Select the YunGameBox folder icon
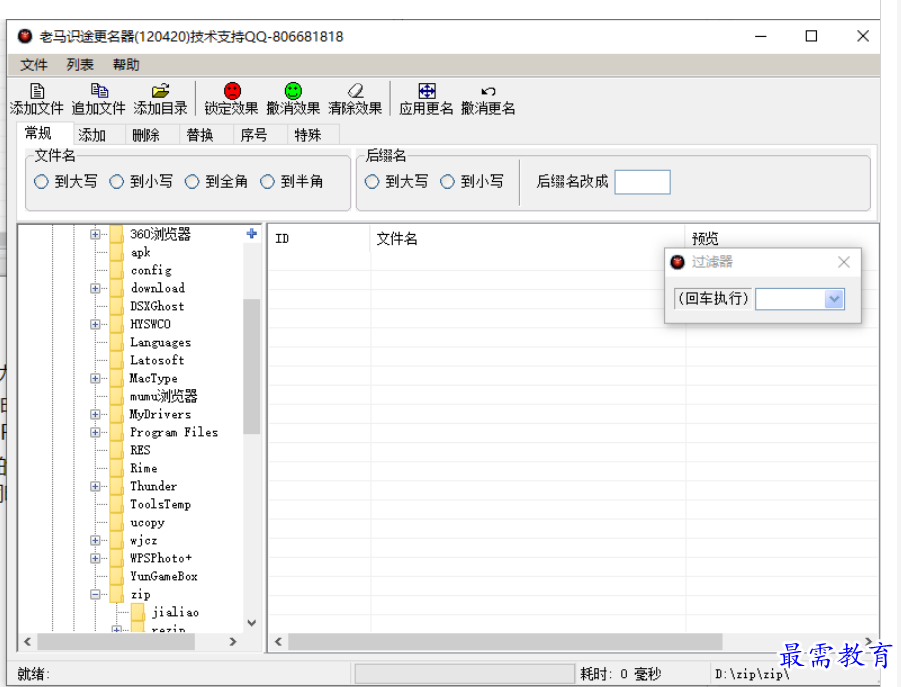Image resolution: width=901 pixels, height=687 pixels. [x=117, y=576]
